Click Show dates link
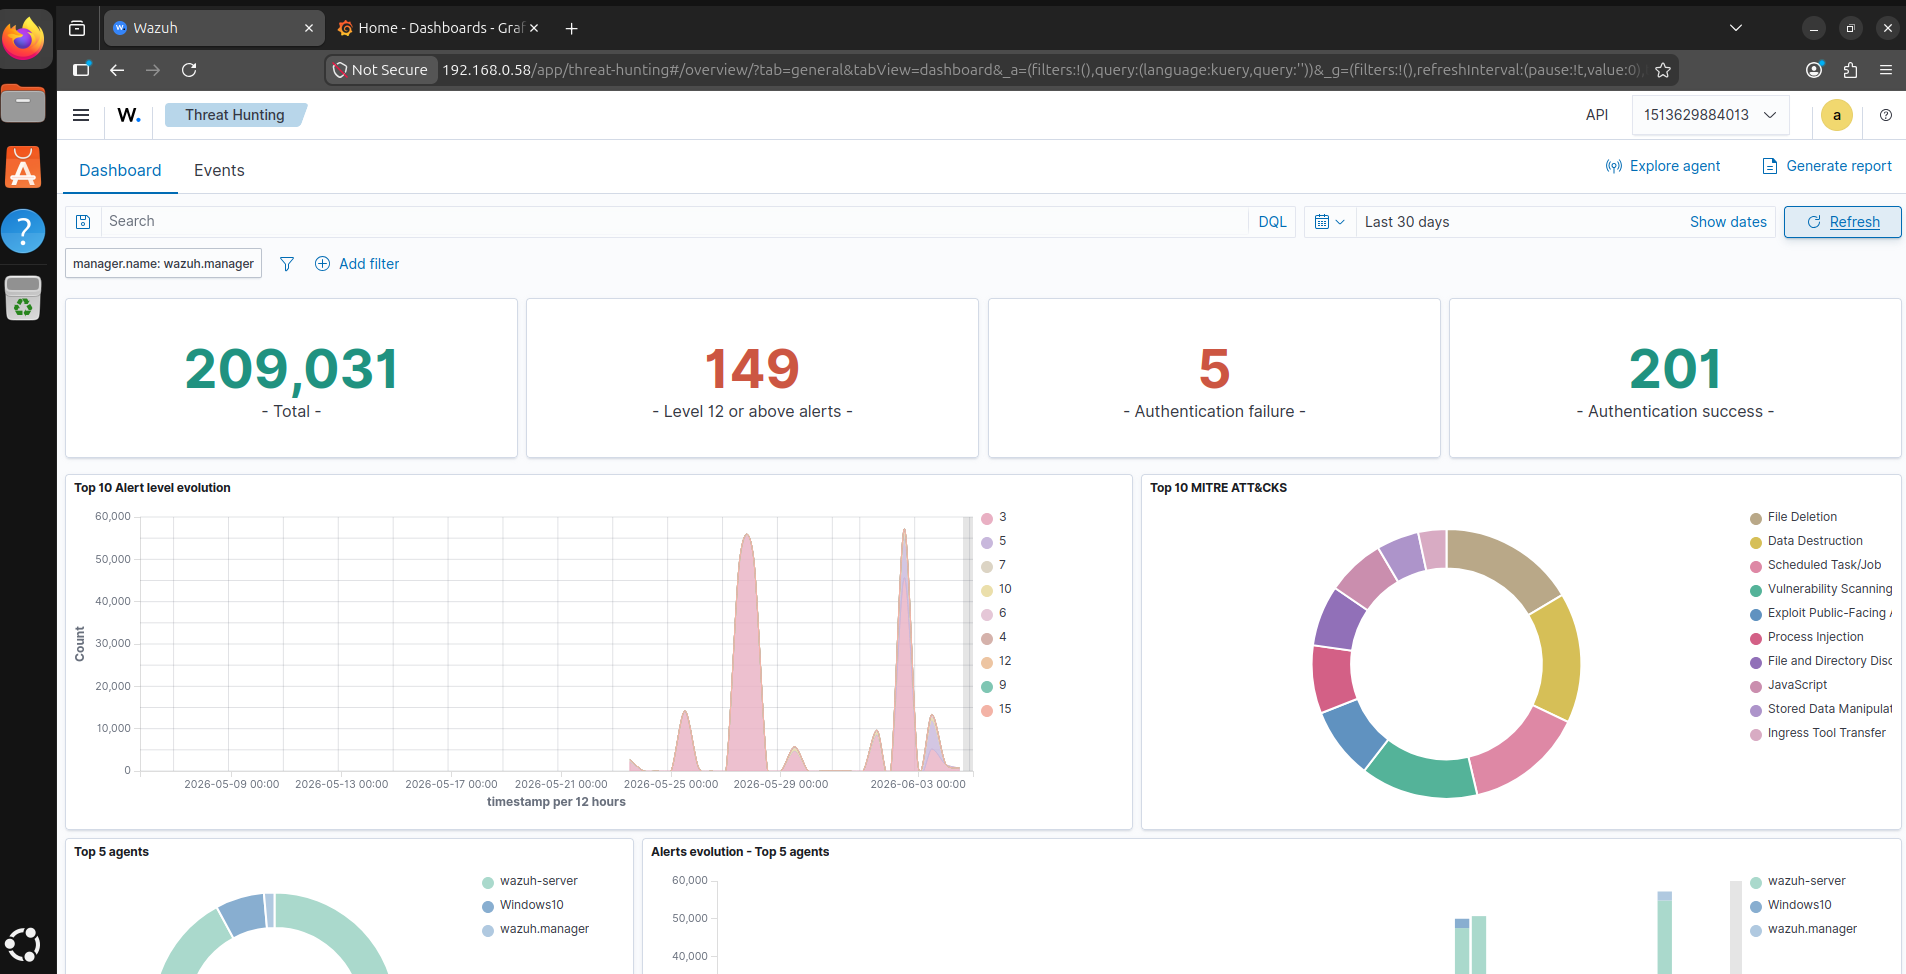1906x974 pixels. [1728, 222]
